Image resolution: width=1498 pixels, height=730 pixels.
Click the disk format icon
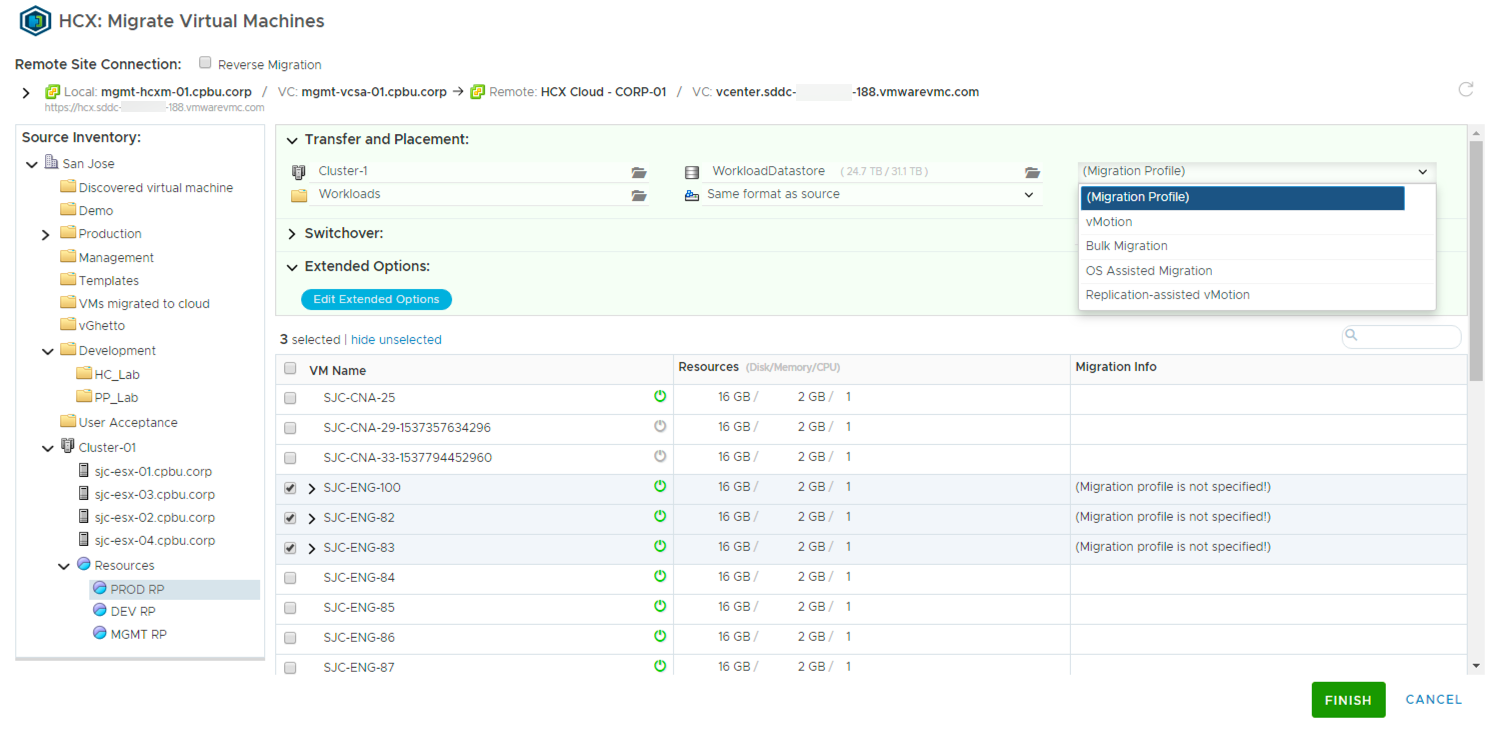692,195
